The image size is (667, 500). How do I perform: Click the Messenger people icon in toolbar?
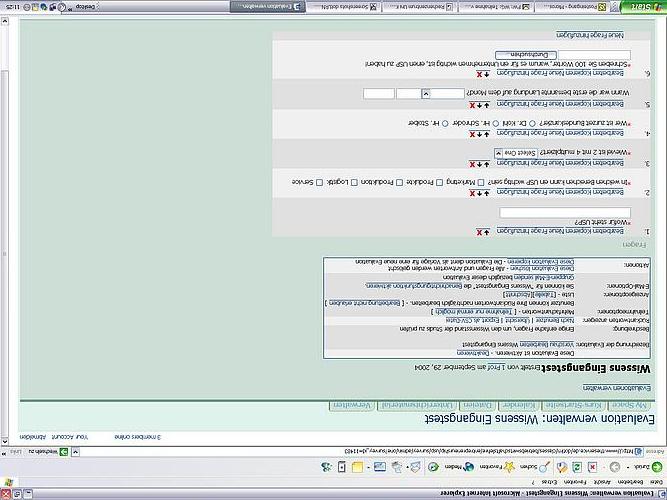[x=326, y=467]
